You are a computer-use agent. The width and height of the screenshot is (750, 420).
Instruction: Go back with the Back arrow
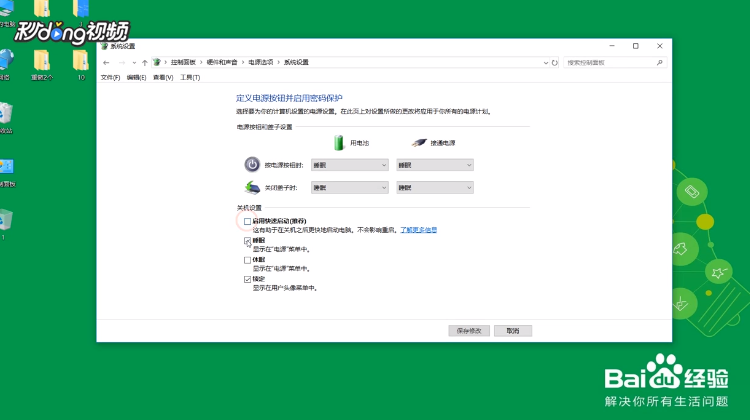(106, 63)
